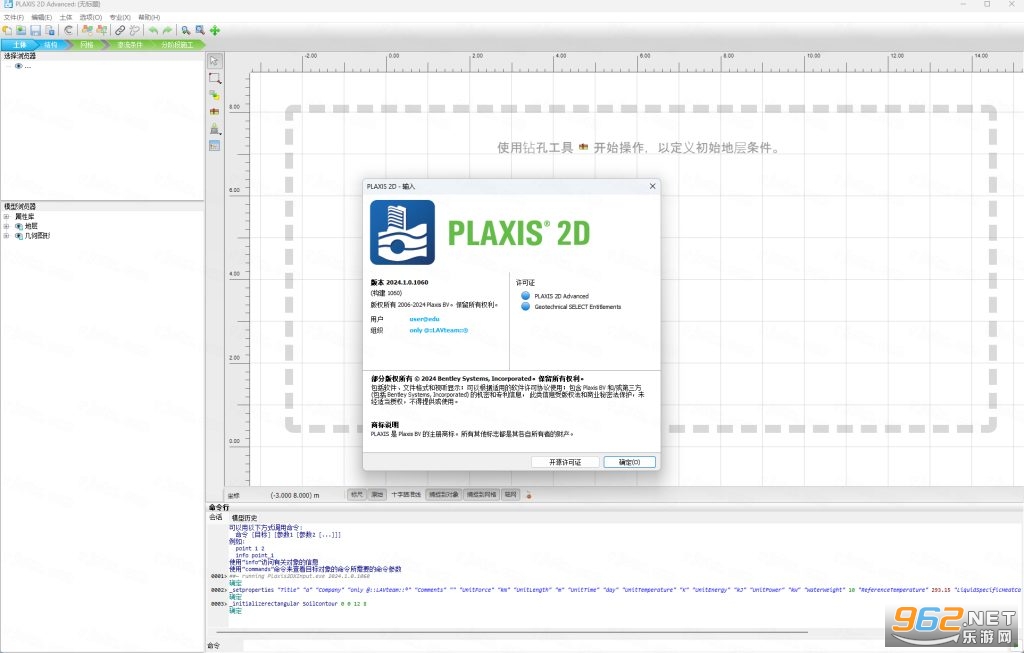This screenshot has width=1024, height=653.
Task: Open the 选项(O) menu
Action: point(91,17)
